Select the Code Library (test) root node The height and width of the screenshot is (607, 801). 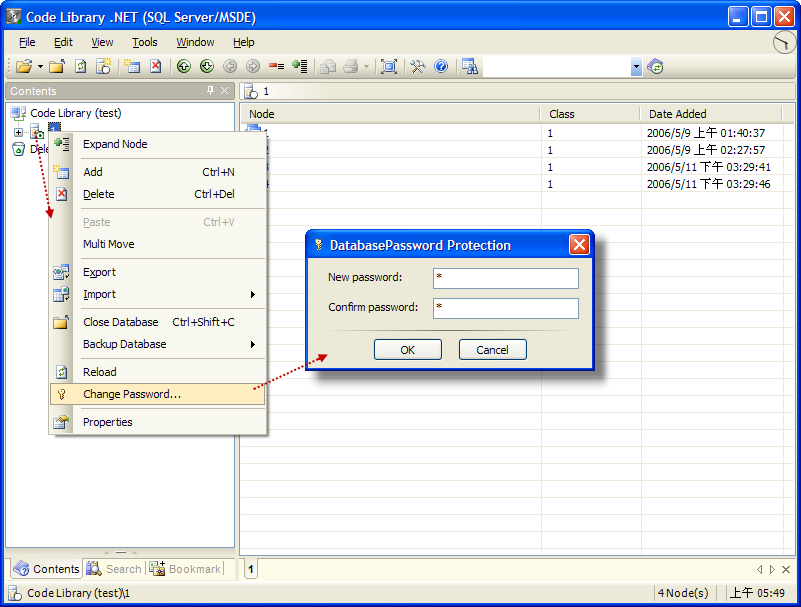pos(76,113)
